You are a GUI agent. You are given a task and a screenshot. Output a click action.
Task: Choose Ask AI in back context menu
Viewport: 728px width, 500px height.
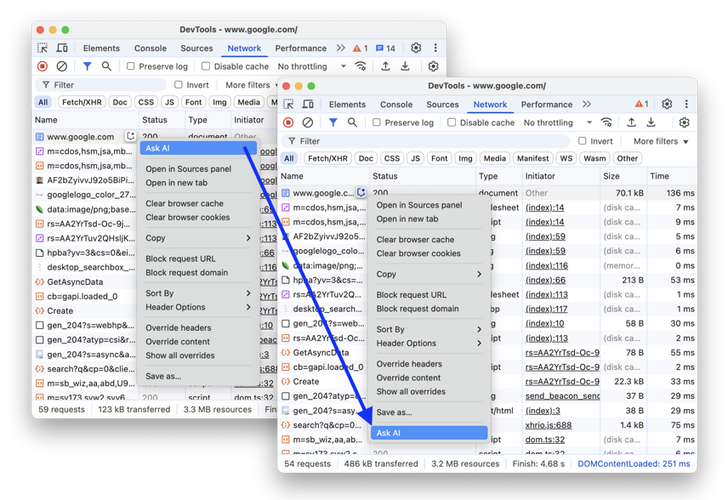pos(198,148)
